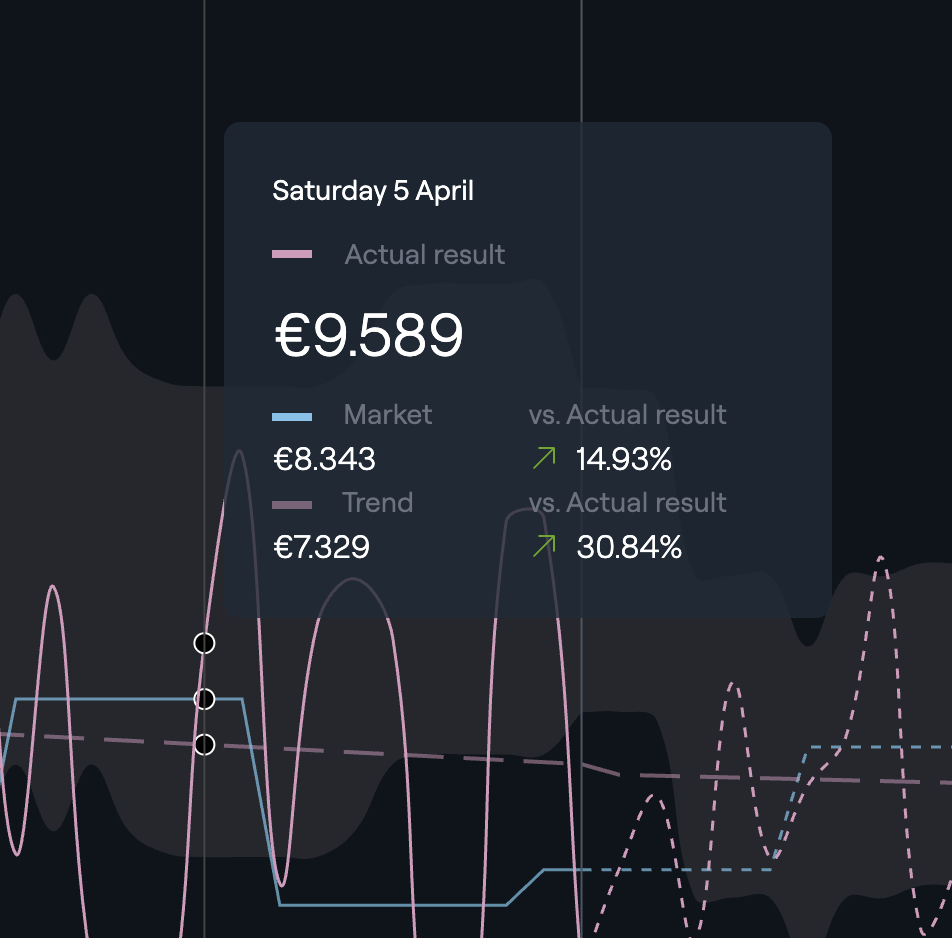Click the Market legend label
Image resolution: width=952 pixels, height=938 pixels.
[x=388, y=415]
